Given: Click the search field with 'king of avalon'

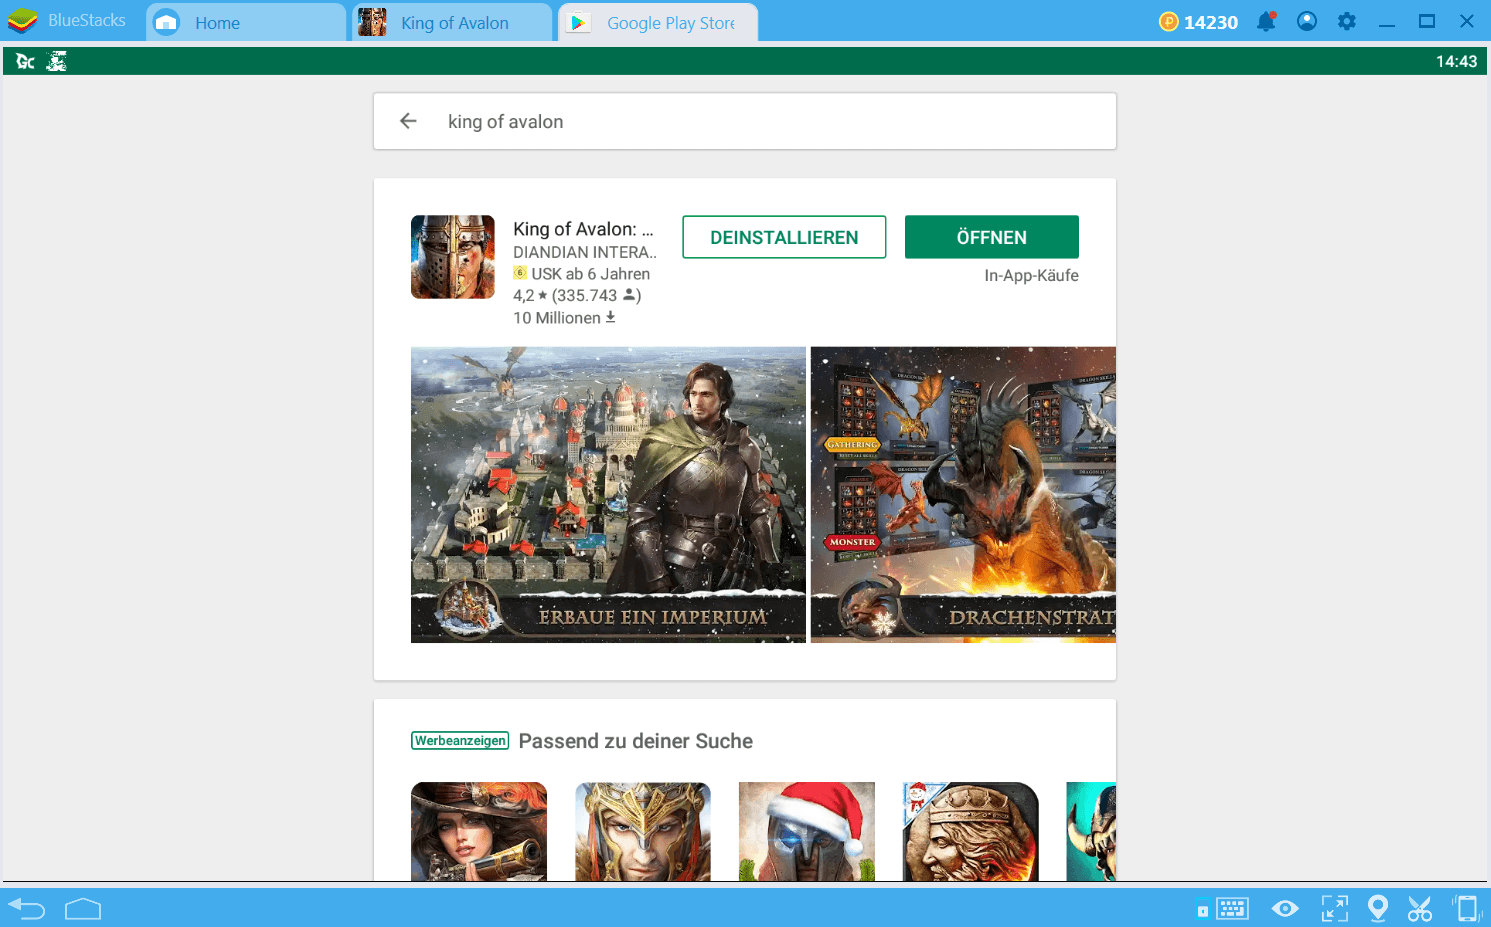Looking at the screenshot, I should (745, 121).
